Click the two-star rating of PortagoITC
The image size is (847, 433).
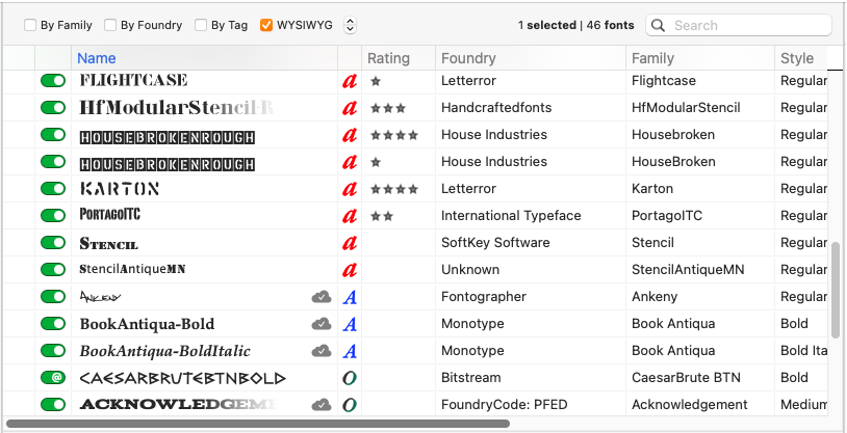pos(382,216)
